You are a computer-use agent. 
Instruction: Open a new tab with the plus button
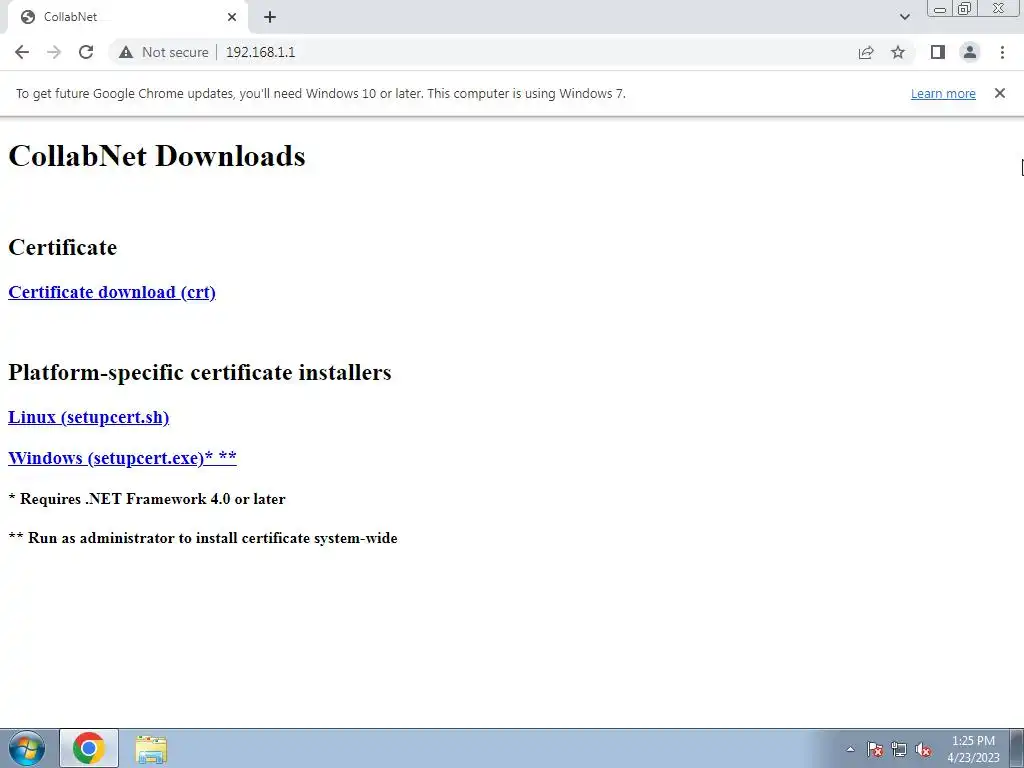tap(270, 17)
